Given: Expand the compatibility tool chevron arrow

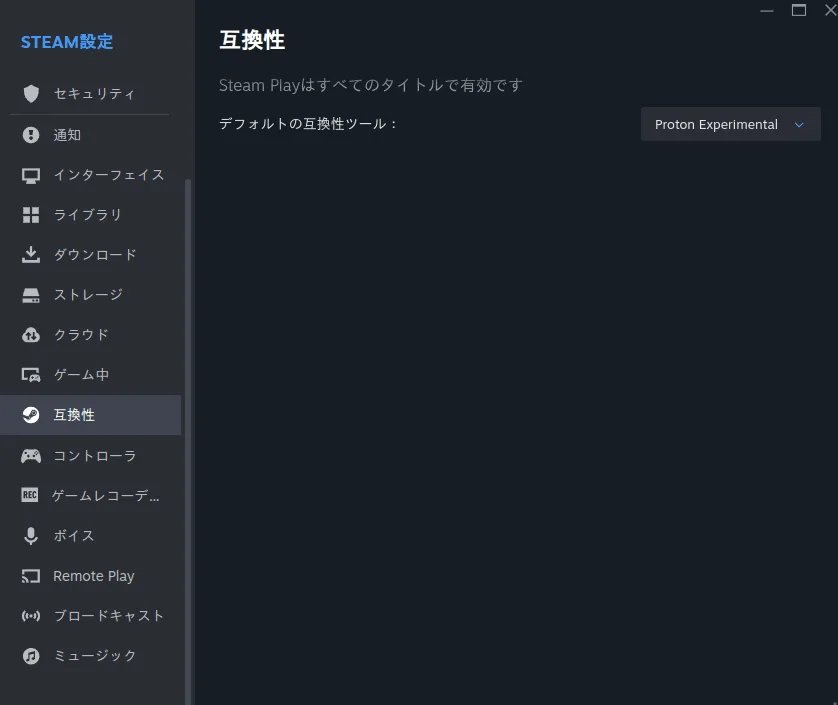Looking at the screenshot, I should (799, 125).
